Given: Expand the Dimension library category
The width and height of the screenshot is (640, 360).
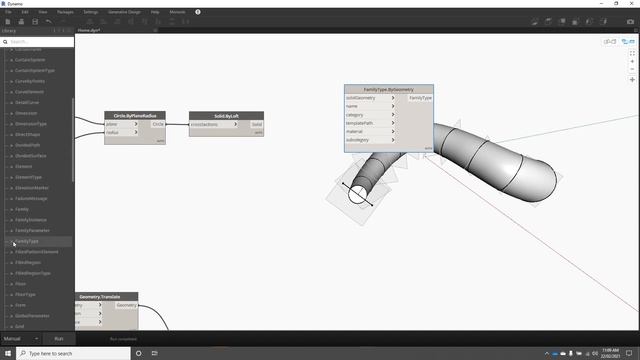Looking at the screenshot, I should [11, 113].
